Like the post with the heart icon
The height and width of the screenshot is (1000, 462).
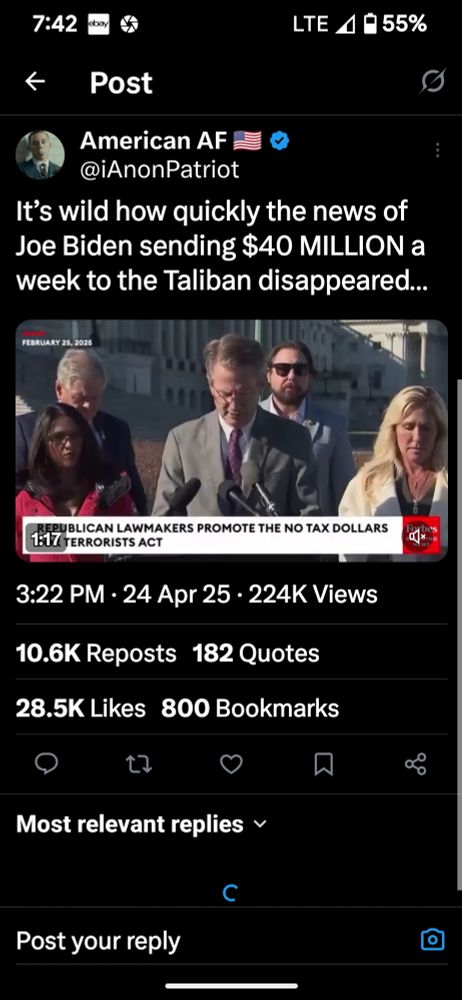click(231, 763)
